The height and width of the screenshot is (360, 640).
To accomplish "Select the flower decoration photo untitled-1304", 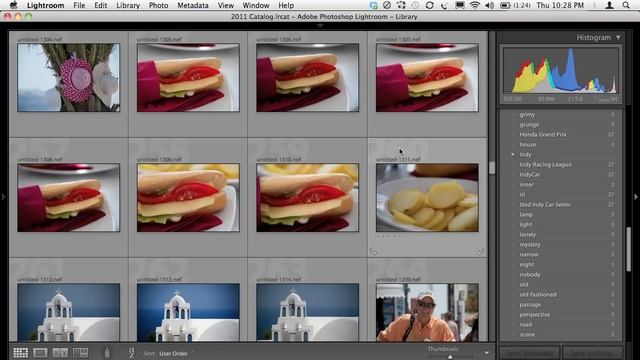I will (69, 78).
